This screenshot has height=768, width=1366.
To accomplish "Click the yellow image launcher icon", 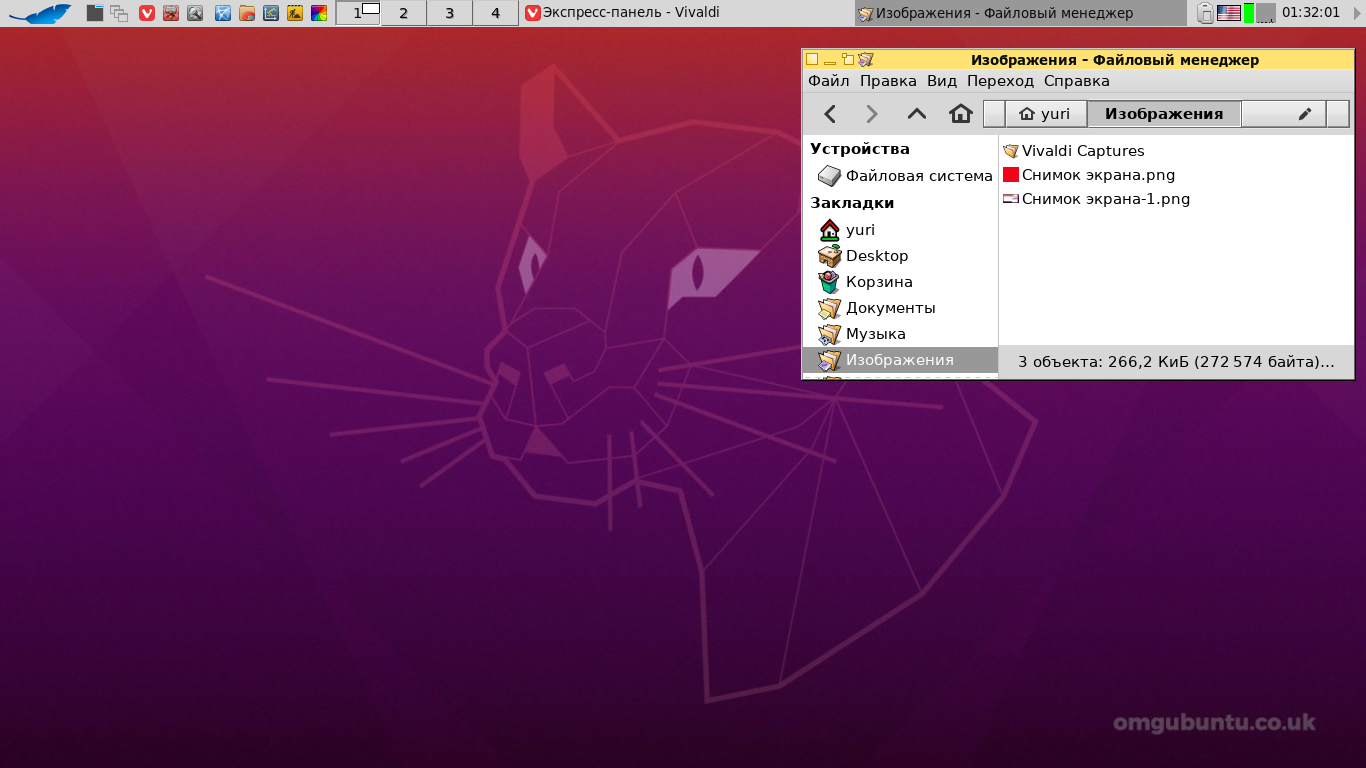I will [x=295, y=13].
